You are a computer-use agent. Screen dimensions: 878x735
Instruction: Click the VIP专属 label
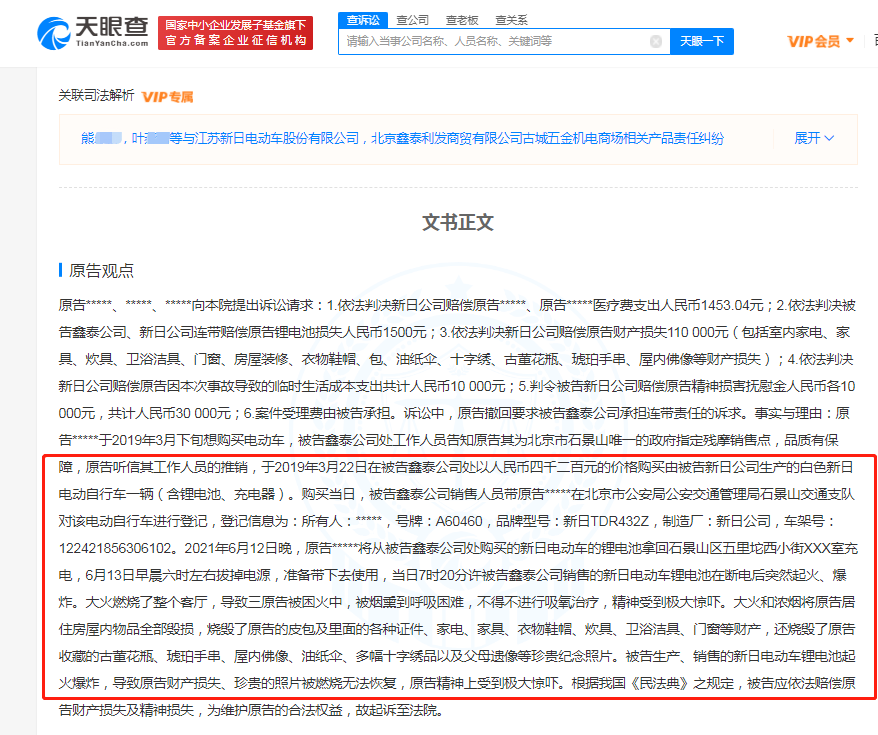tap(167, 97)
